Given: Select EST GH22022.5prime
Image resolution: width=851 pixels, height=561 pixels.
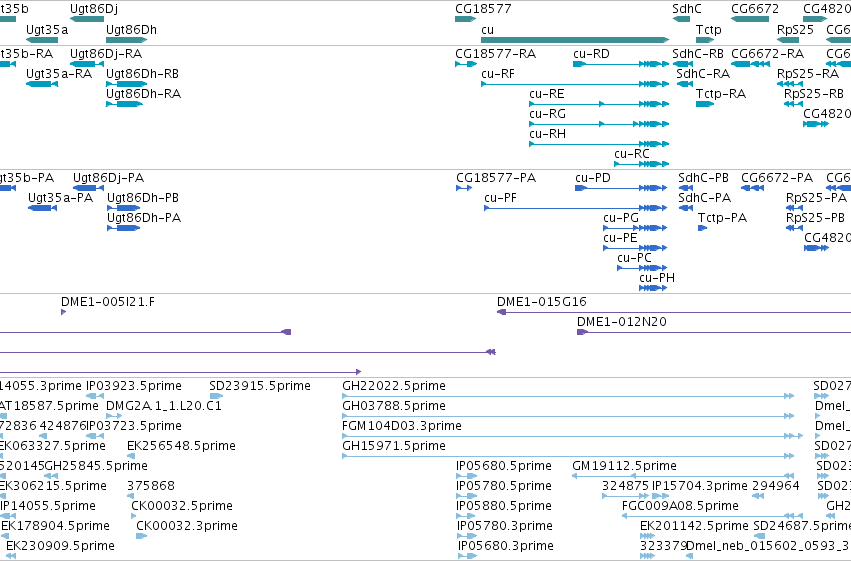Looking at the screenshot, I should click(568, 396).
